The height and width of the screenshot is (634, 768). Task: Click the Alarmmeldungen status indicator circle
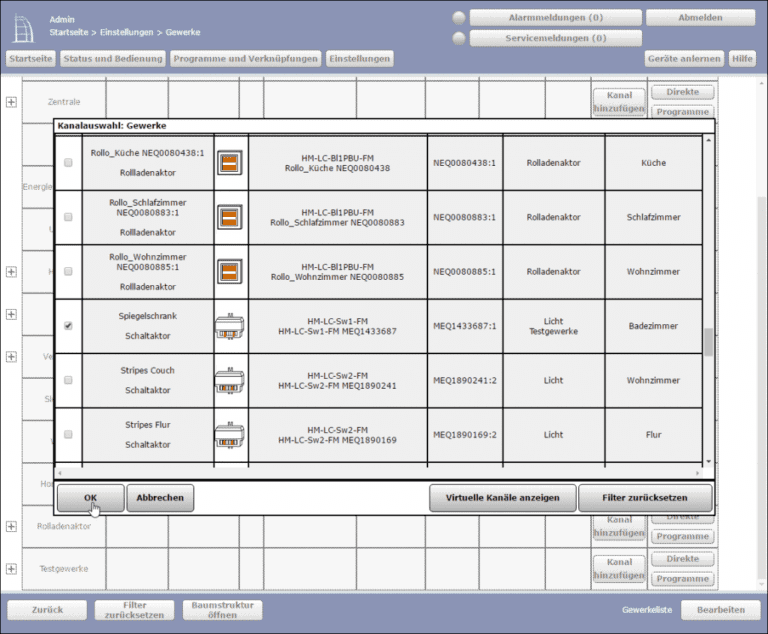pos(459,18)
